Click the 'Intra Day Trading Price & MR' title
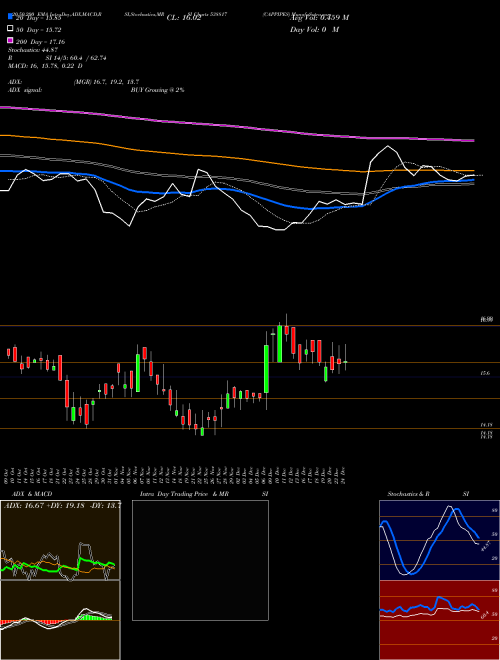Viewport: 500px width, 660px height. pos(184,494)
